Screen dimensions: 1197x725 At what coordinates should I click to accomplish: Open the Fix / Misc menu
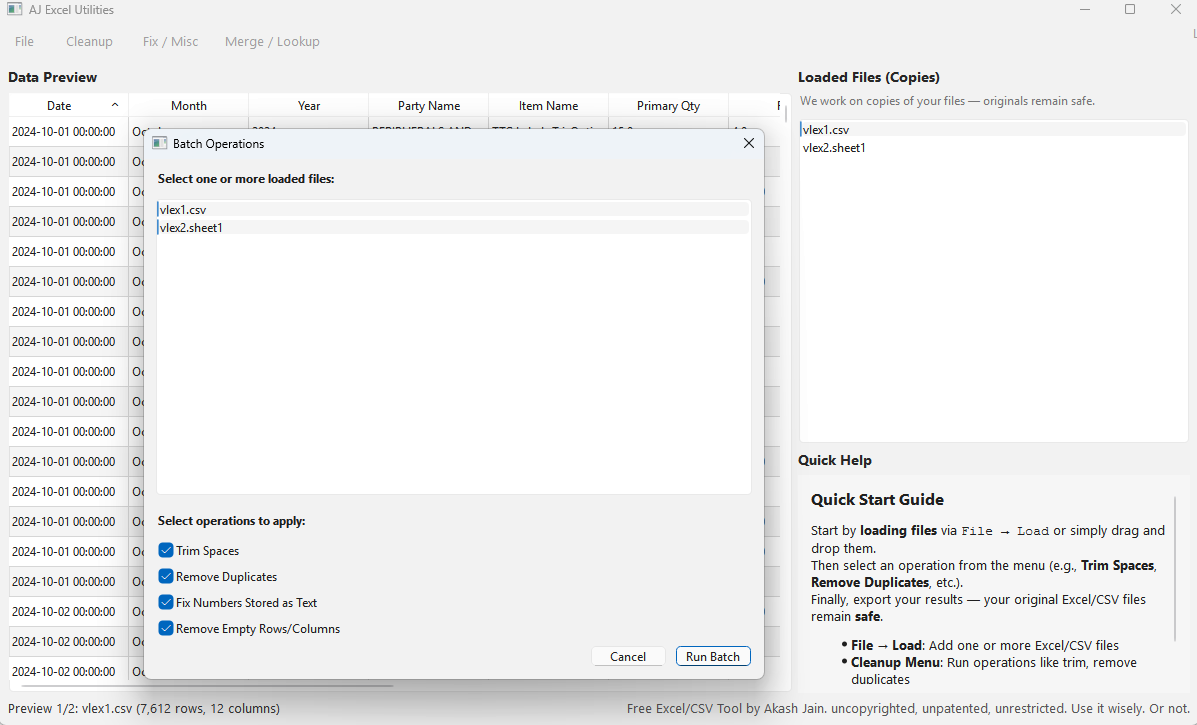tap(170, 42)
